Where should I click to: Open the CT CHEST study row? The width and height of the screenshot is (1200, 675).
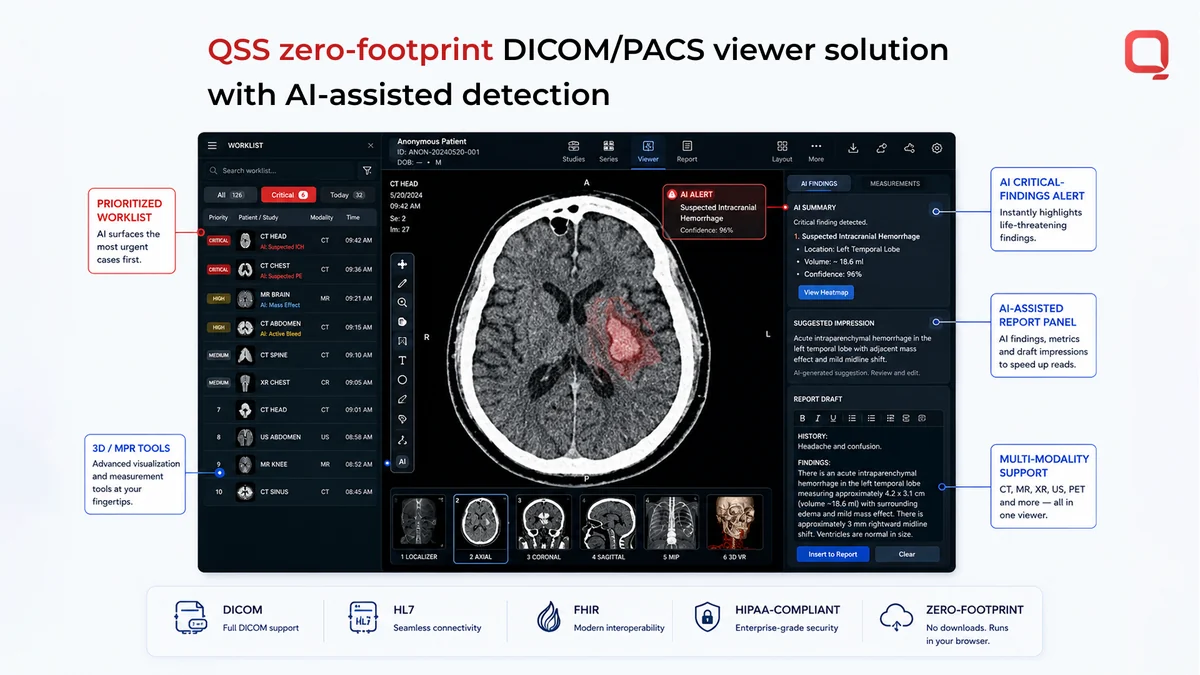(289, 270)
